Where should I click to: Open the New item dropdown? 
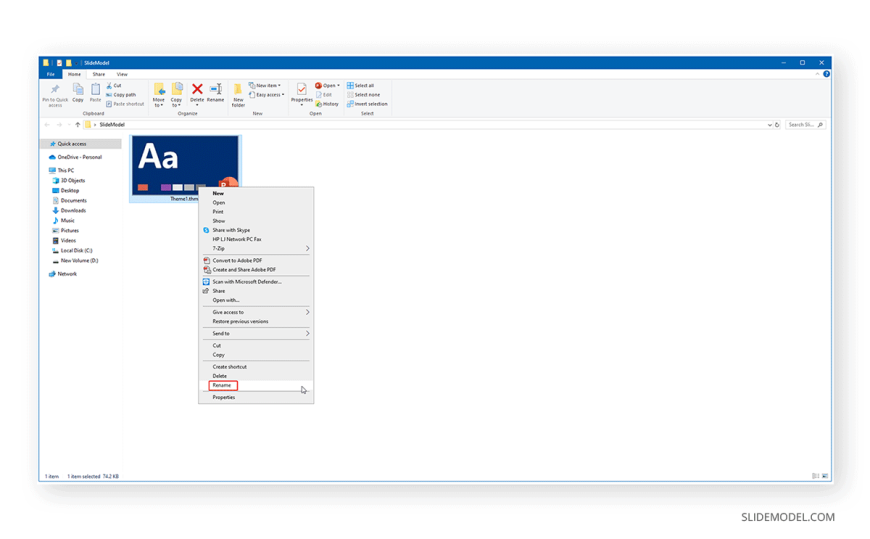[x=265, y=85]
